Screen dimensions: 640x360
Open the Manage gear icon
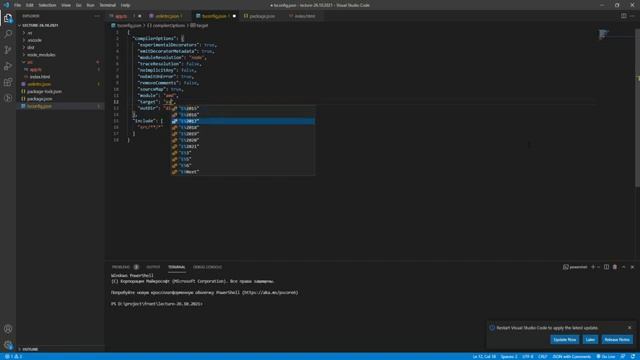(8, 345)
